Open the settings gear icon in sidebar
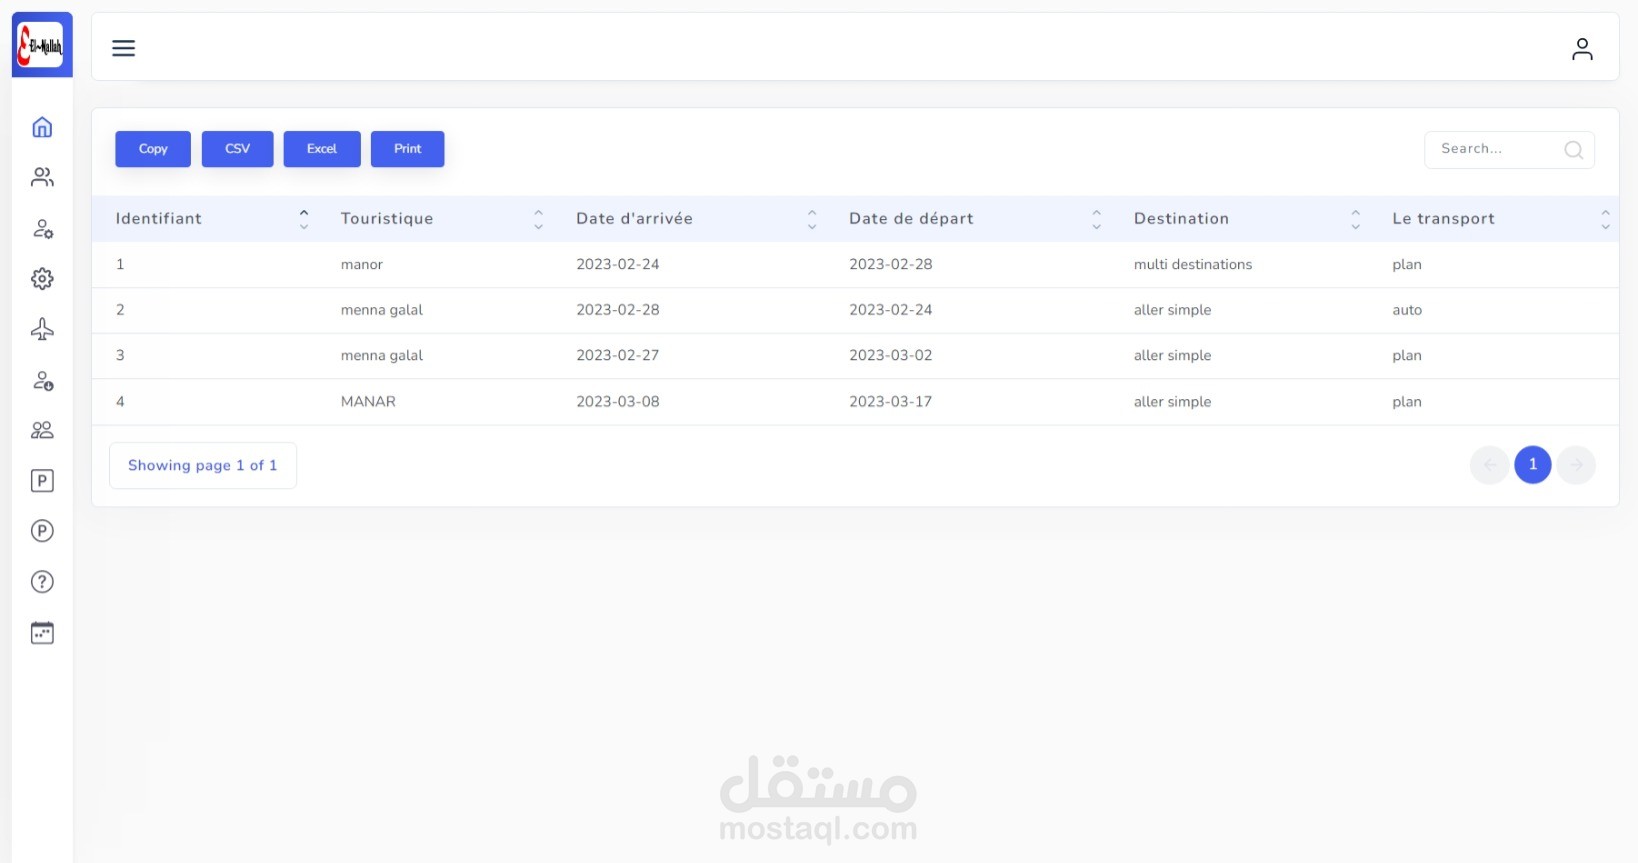The width and height of the screenshot is (1638, 863). [x=42, y=279]
